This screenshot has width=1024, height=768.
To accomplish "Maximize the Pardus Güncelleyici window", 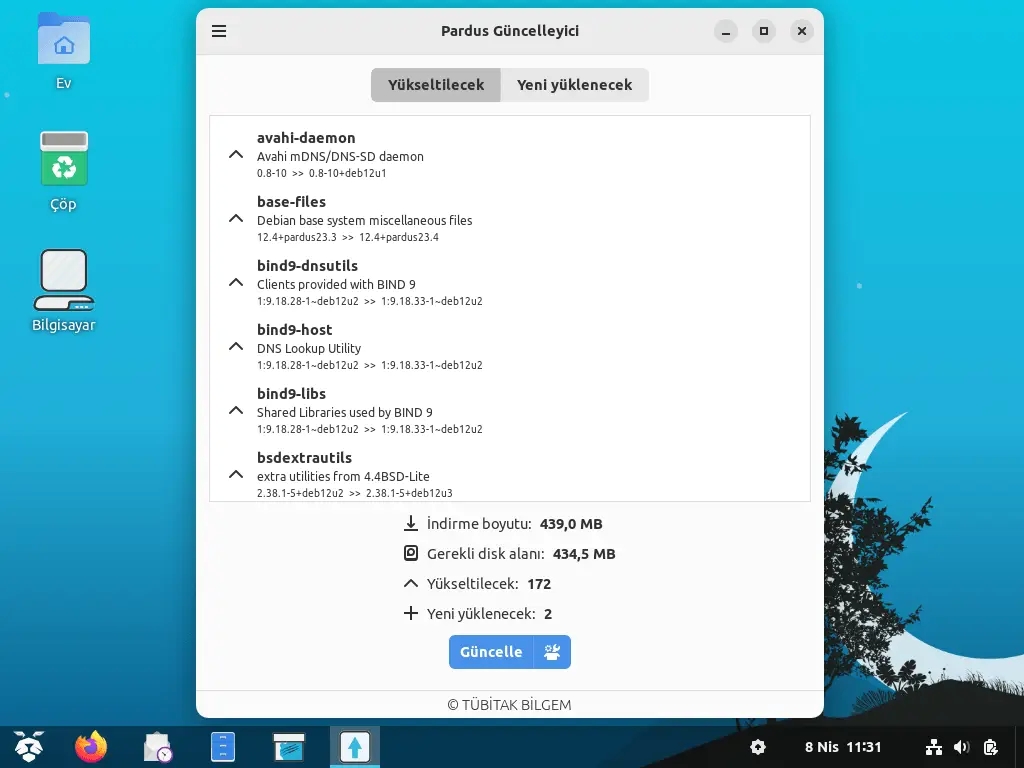I will click(x=763, y=31).
